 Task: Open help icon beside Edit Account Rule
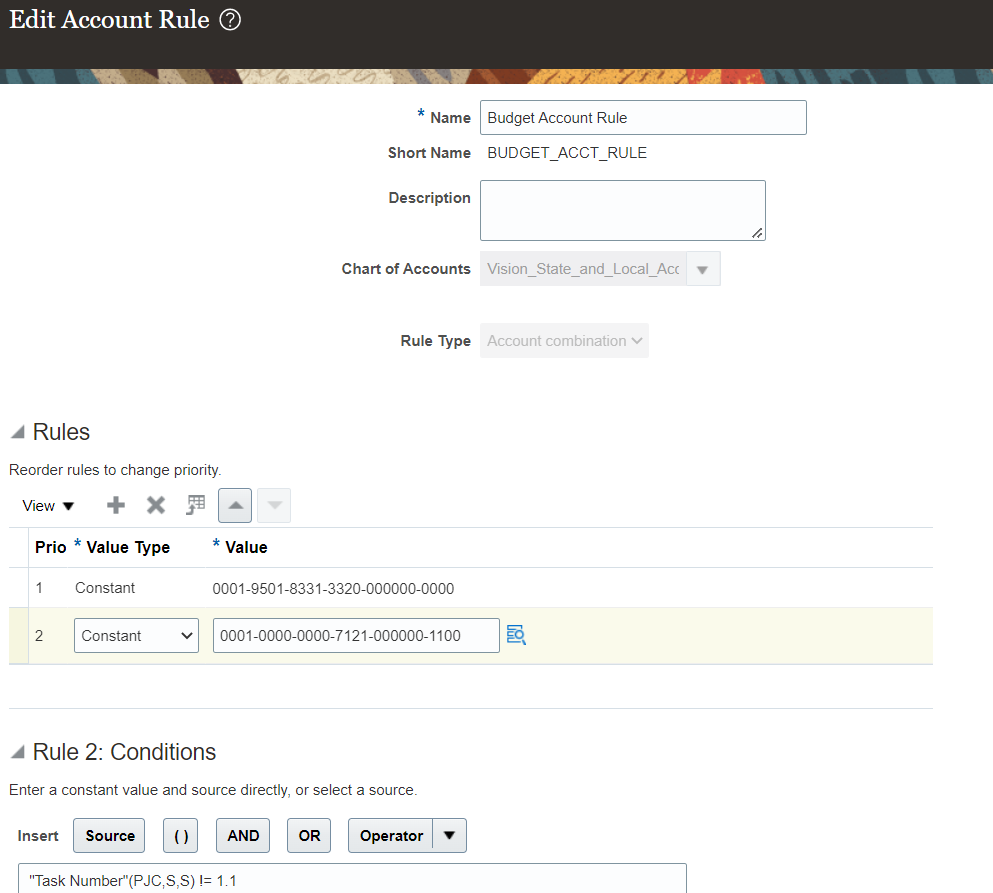230,20
